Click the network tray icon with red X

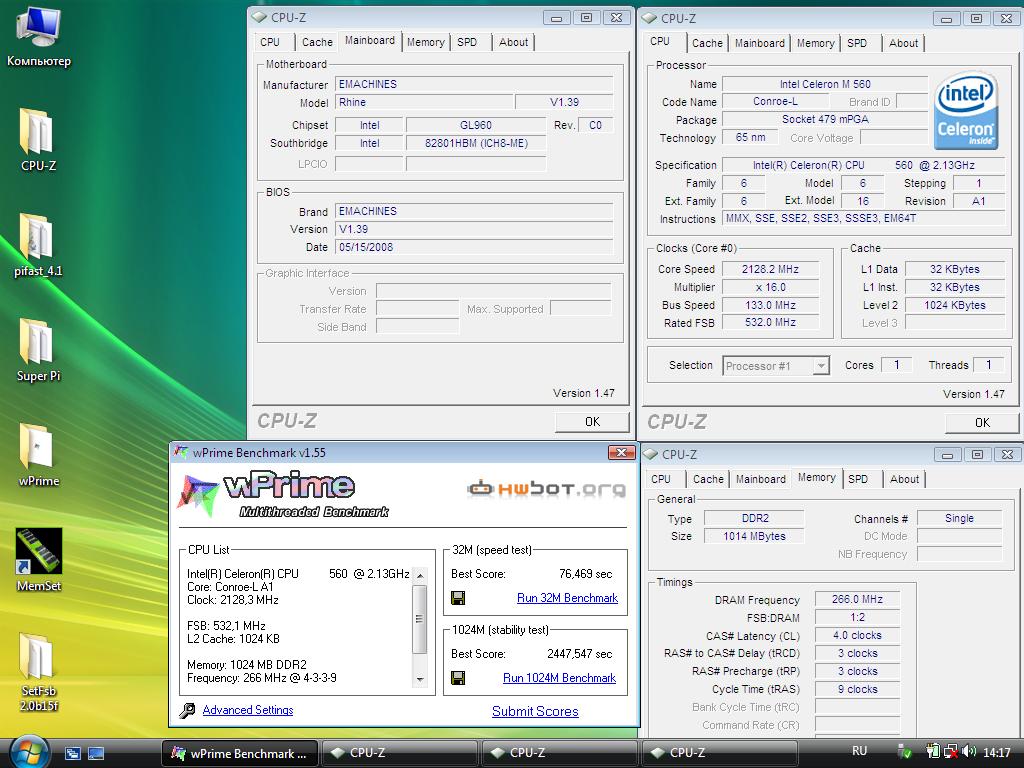pyautogui.click(x=951, y=752)
